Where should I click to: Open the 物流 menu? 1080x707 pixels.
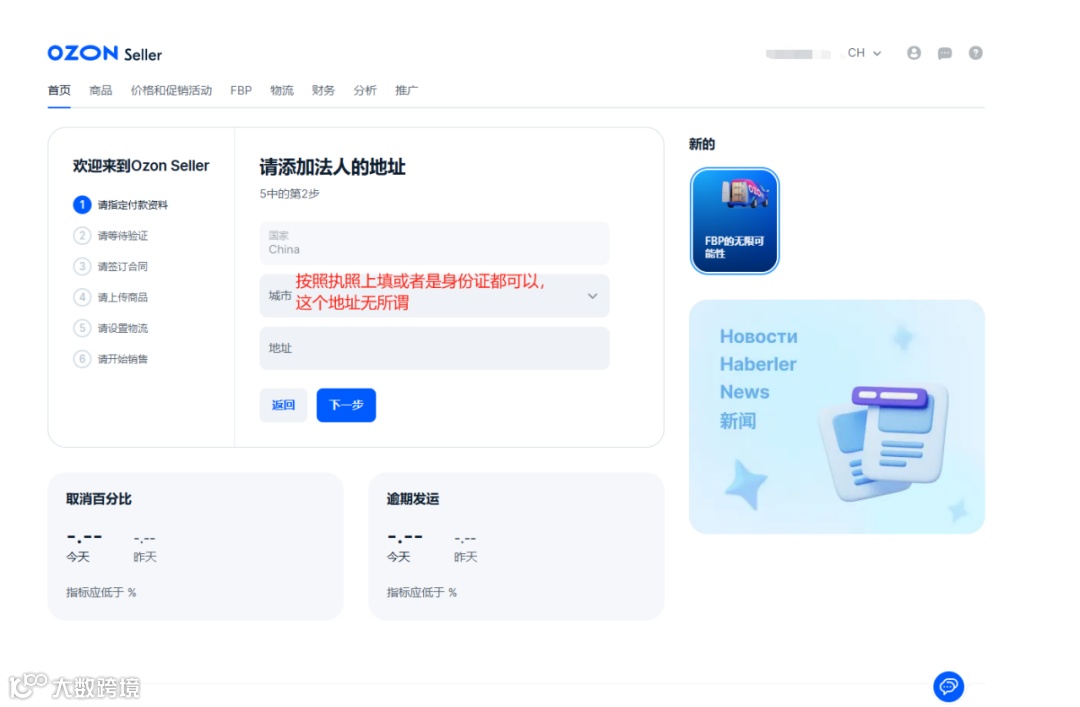pos(282,90)
